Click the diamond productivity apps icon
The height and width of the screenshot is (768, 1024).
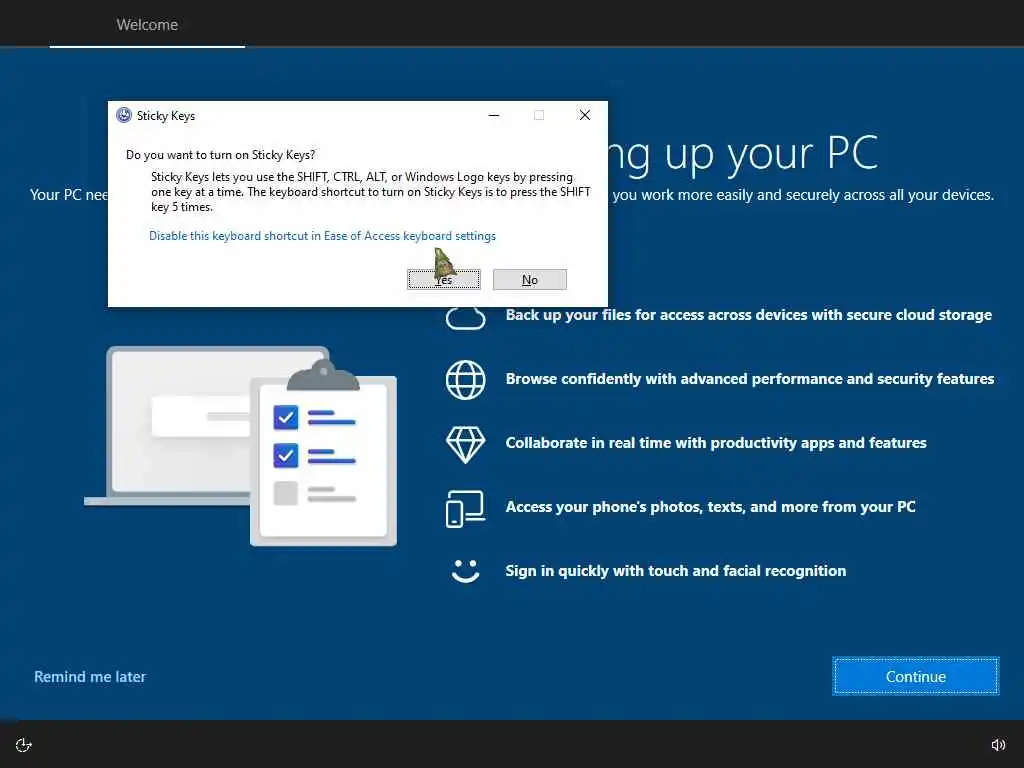pos(466,445)
